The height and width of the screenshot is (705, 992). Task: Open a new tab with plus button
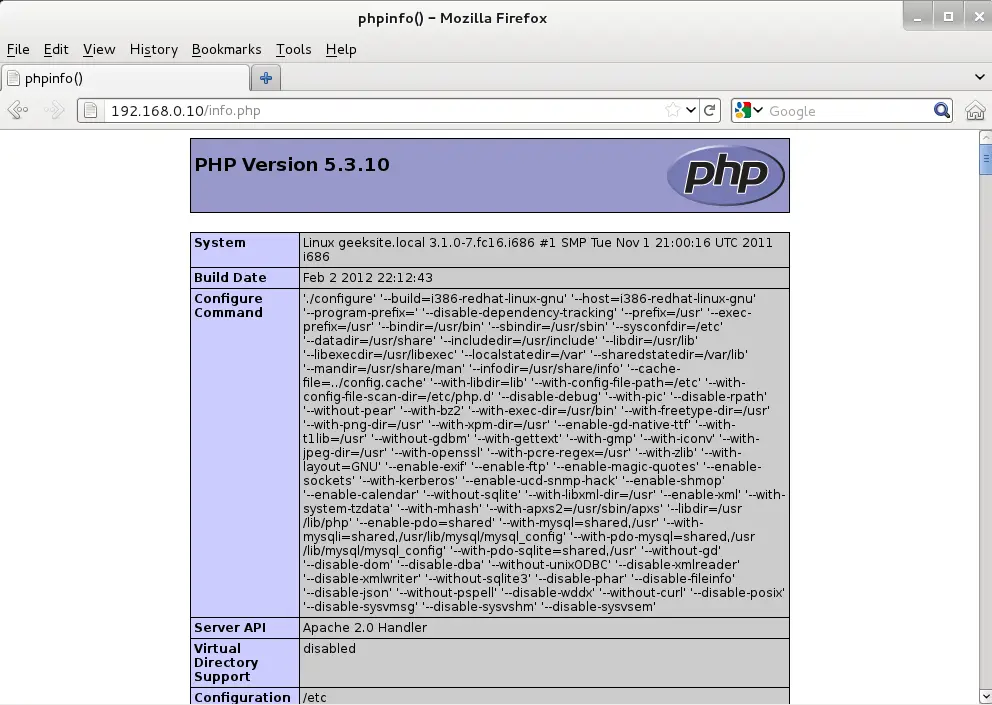pyautogui.click(x=266, y=78)
